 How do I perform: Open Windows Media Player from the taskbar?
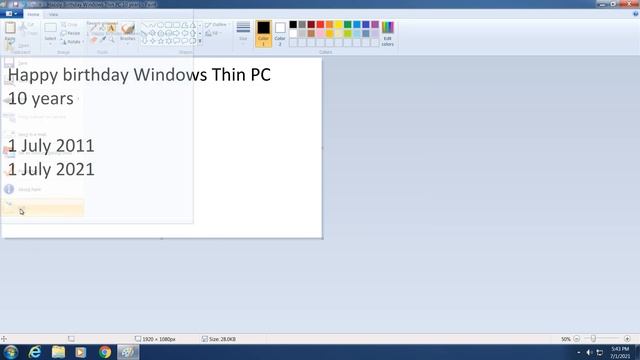[81, 352]
